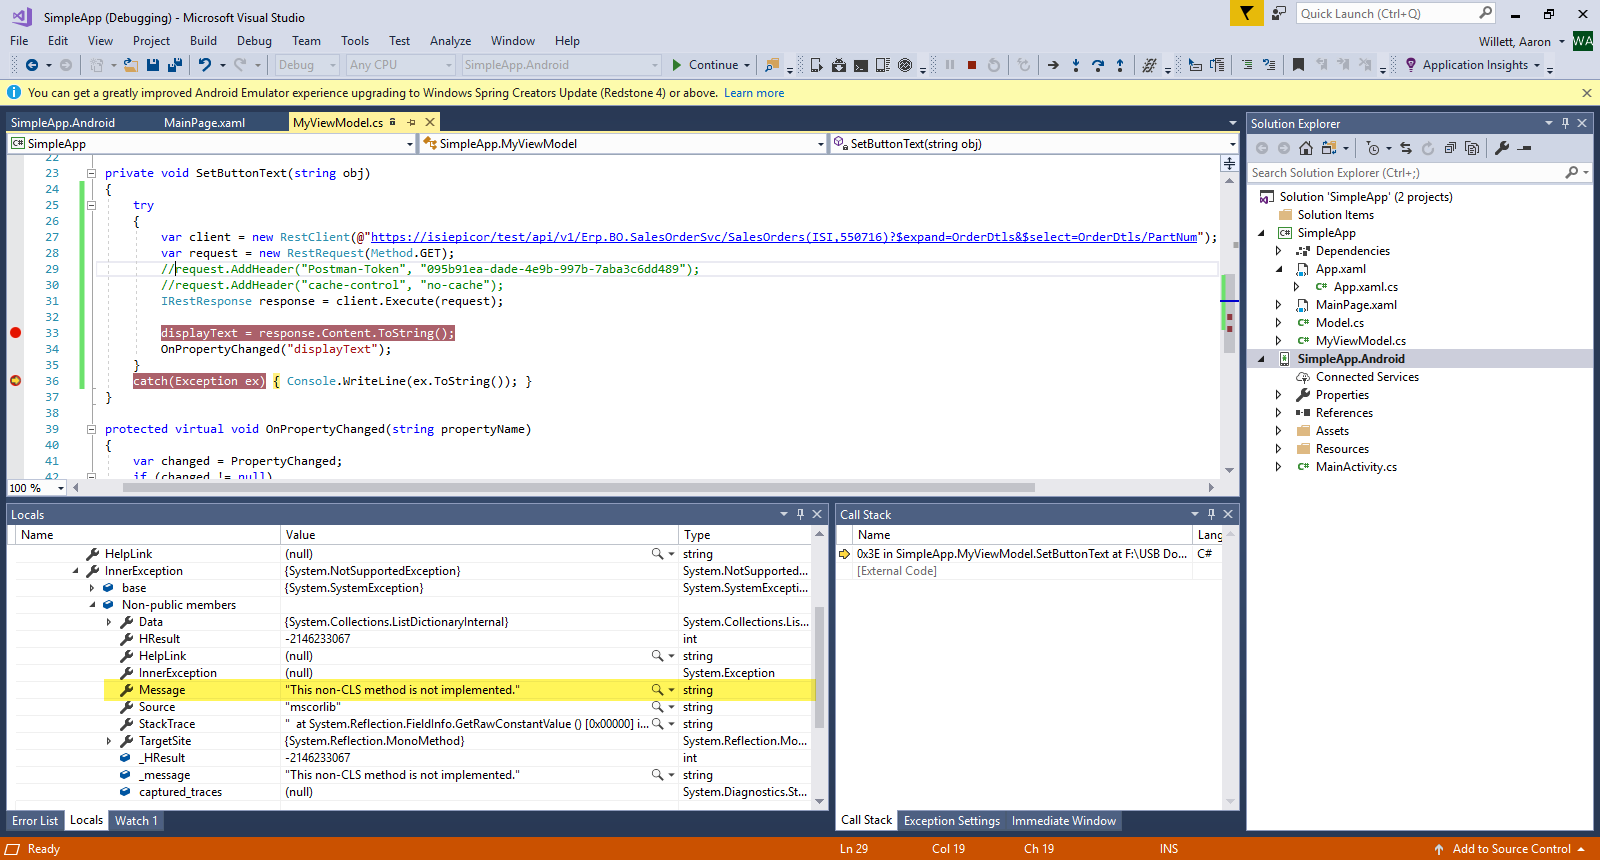The height and width of the screenshot is (860, 1600).
Task: Stop debugging with the red square
Action: coord(972,65)
